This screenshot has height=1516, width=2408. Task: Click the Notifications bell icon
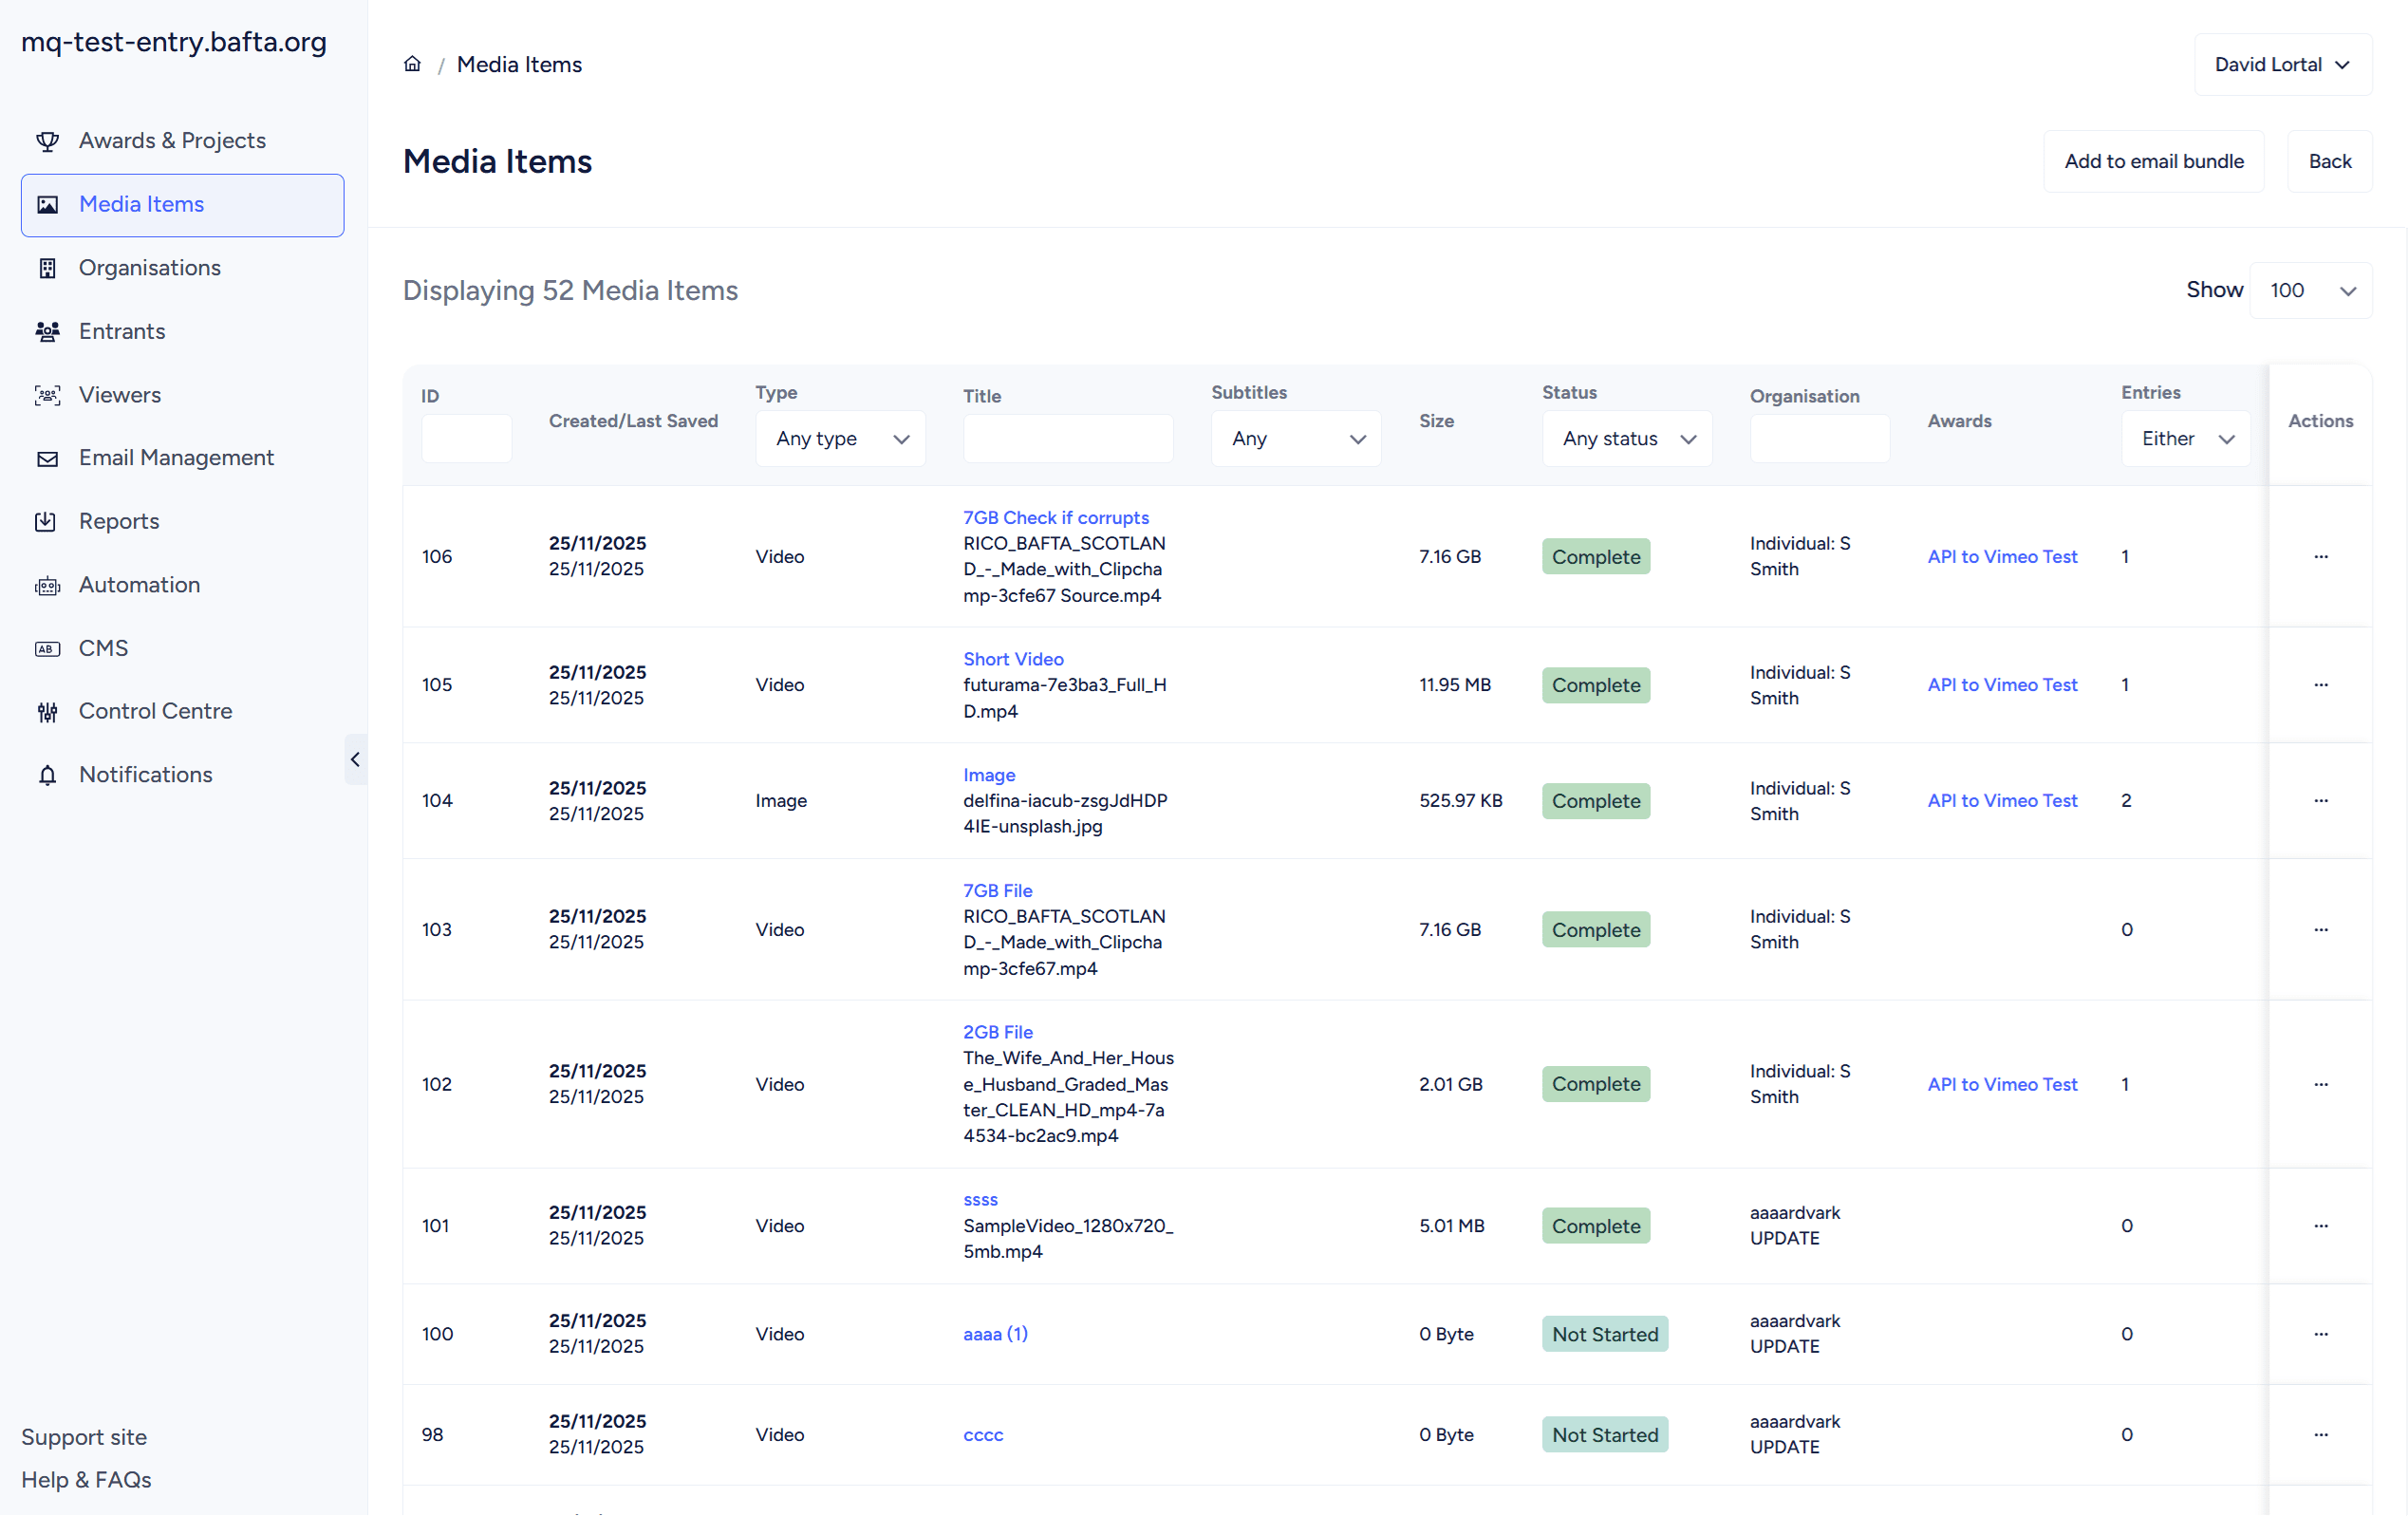coord(47,775)
